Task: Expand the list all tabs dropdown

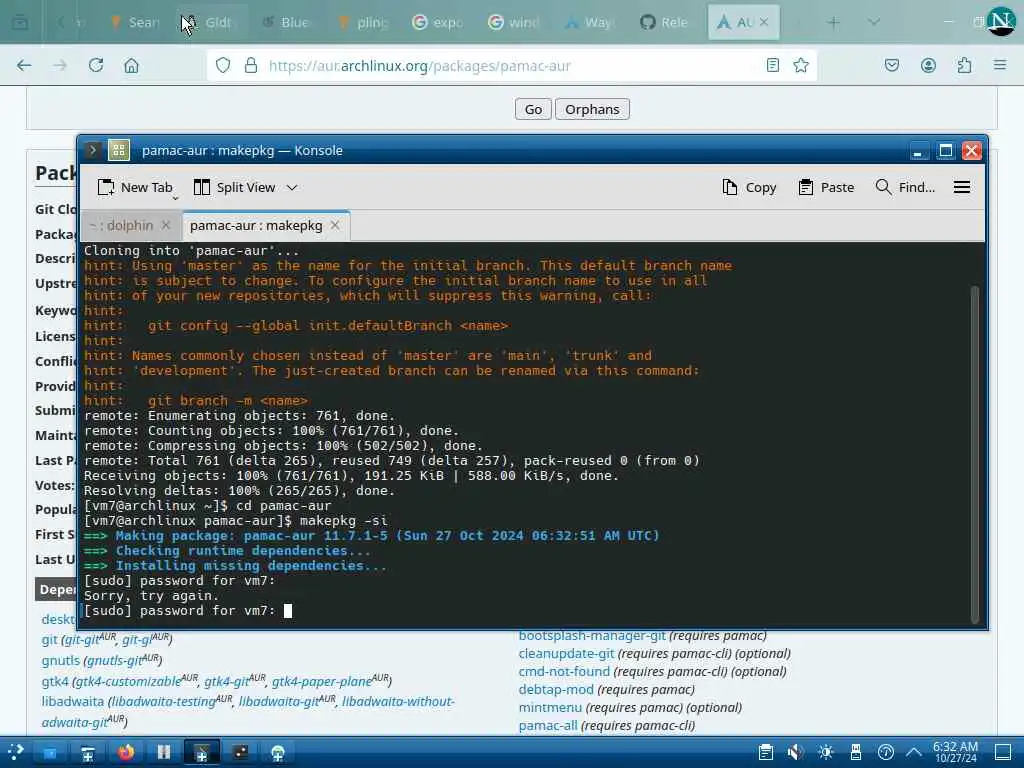Action: [x=874, y=23]
